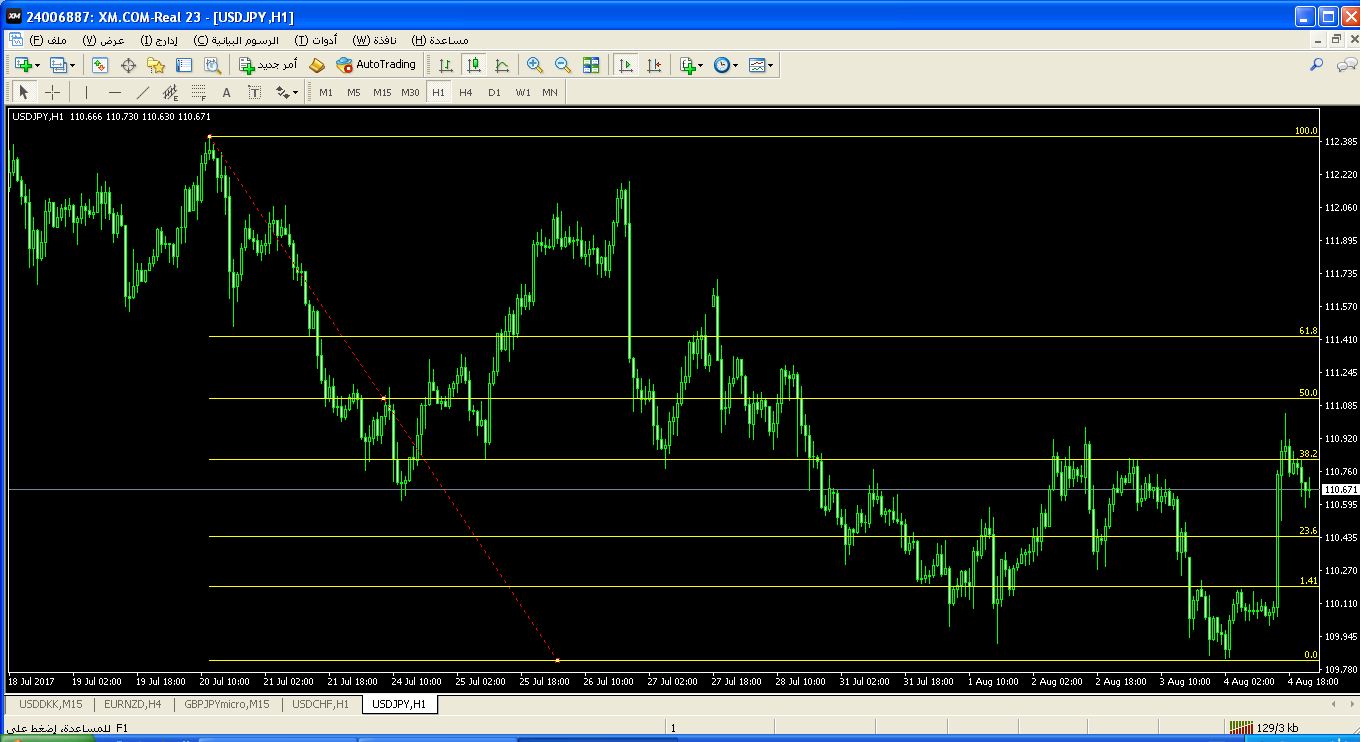
Task: Zoom out of the chart
Action: coord(563,65)
